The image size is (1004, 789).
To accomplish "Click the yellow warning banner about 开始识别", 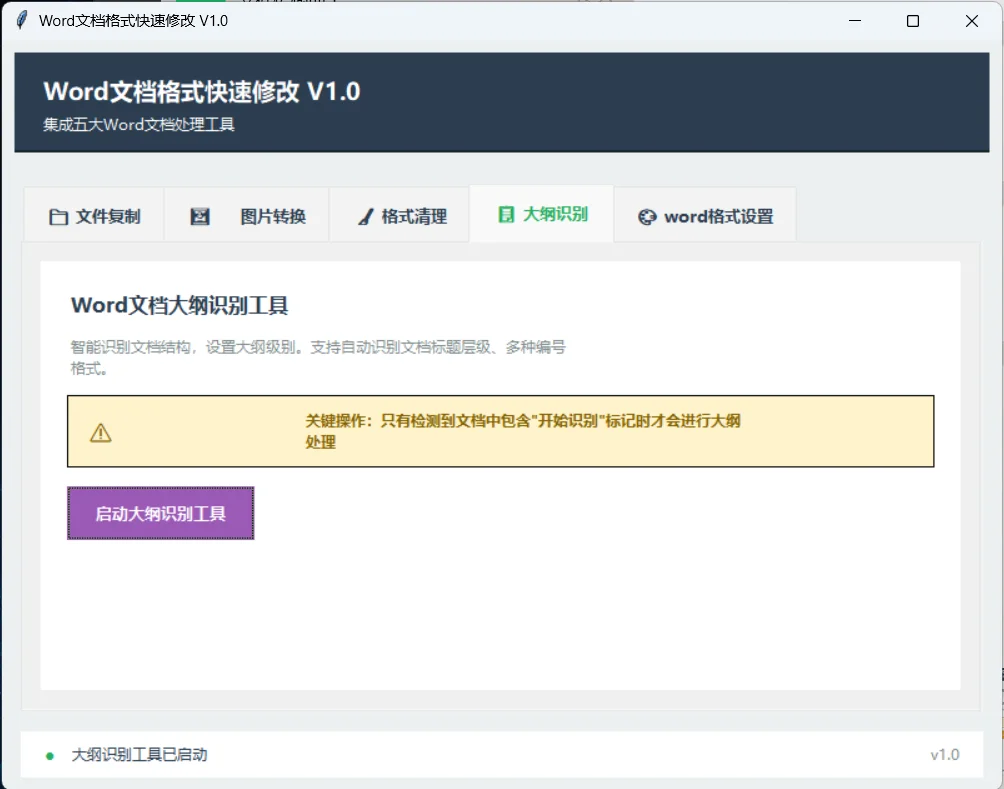I will pos(500,431).
